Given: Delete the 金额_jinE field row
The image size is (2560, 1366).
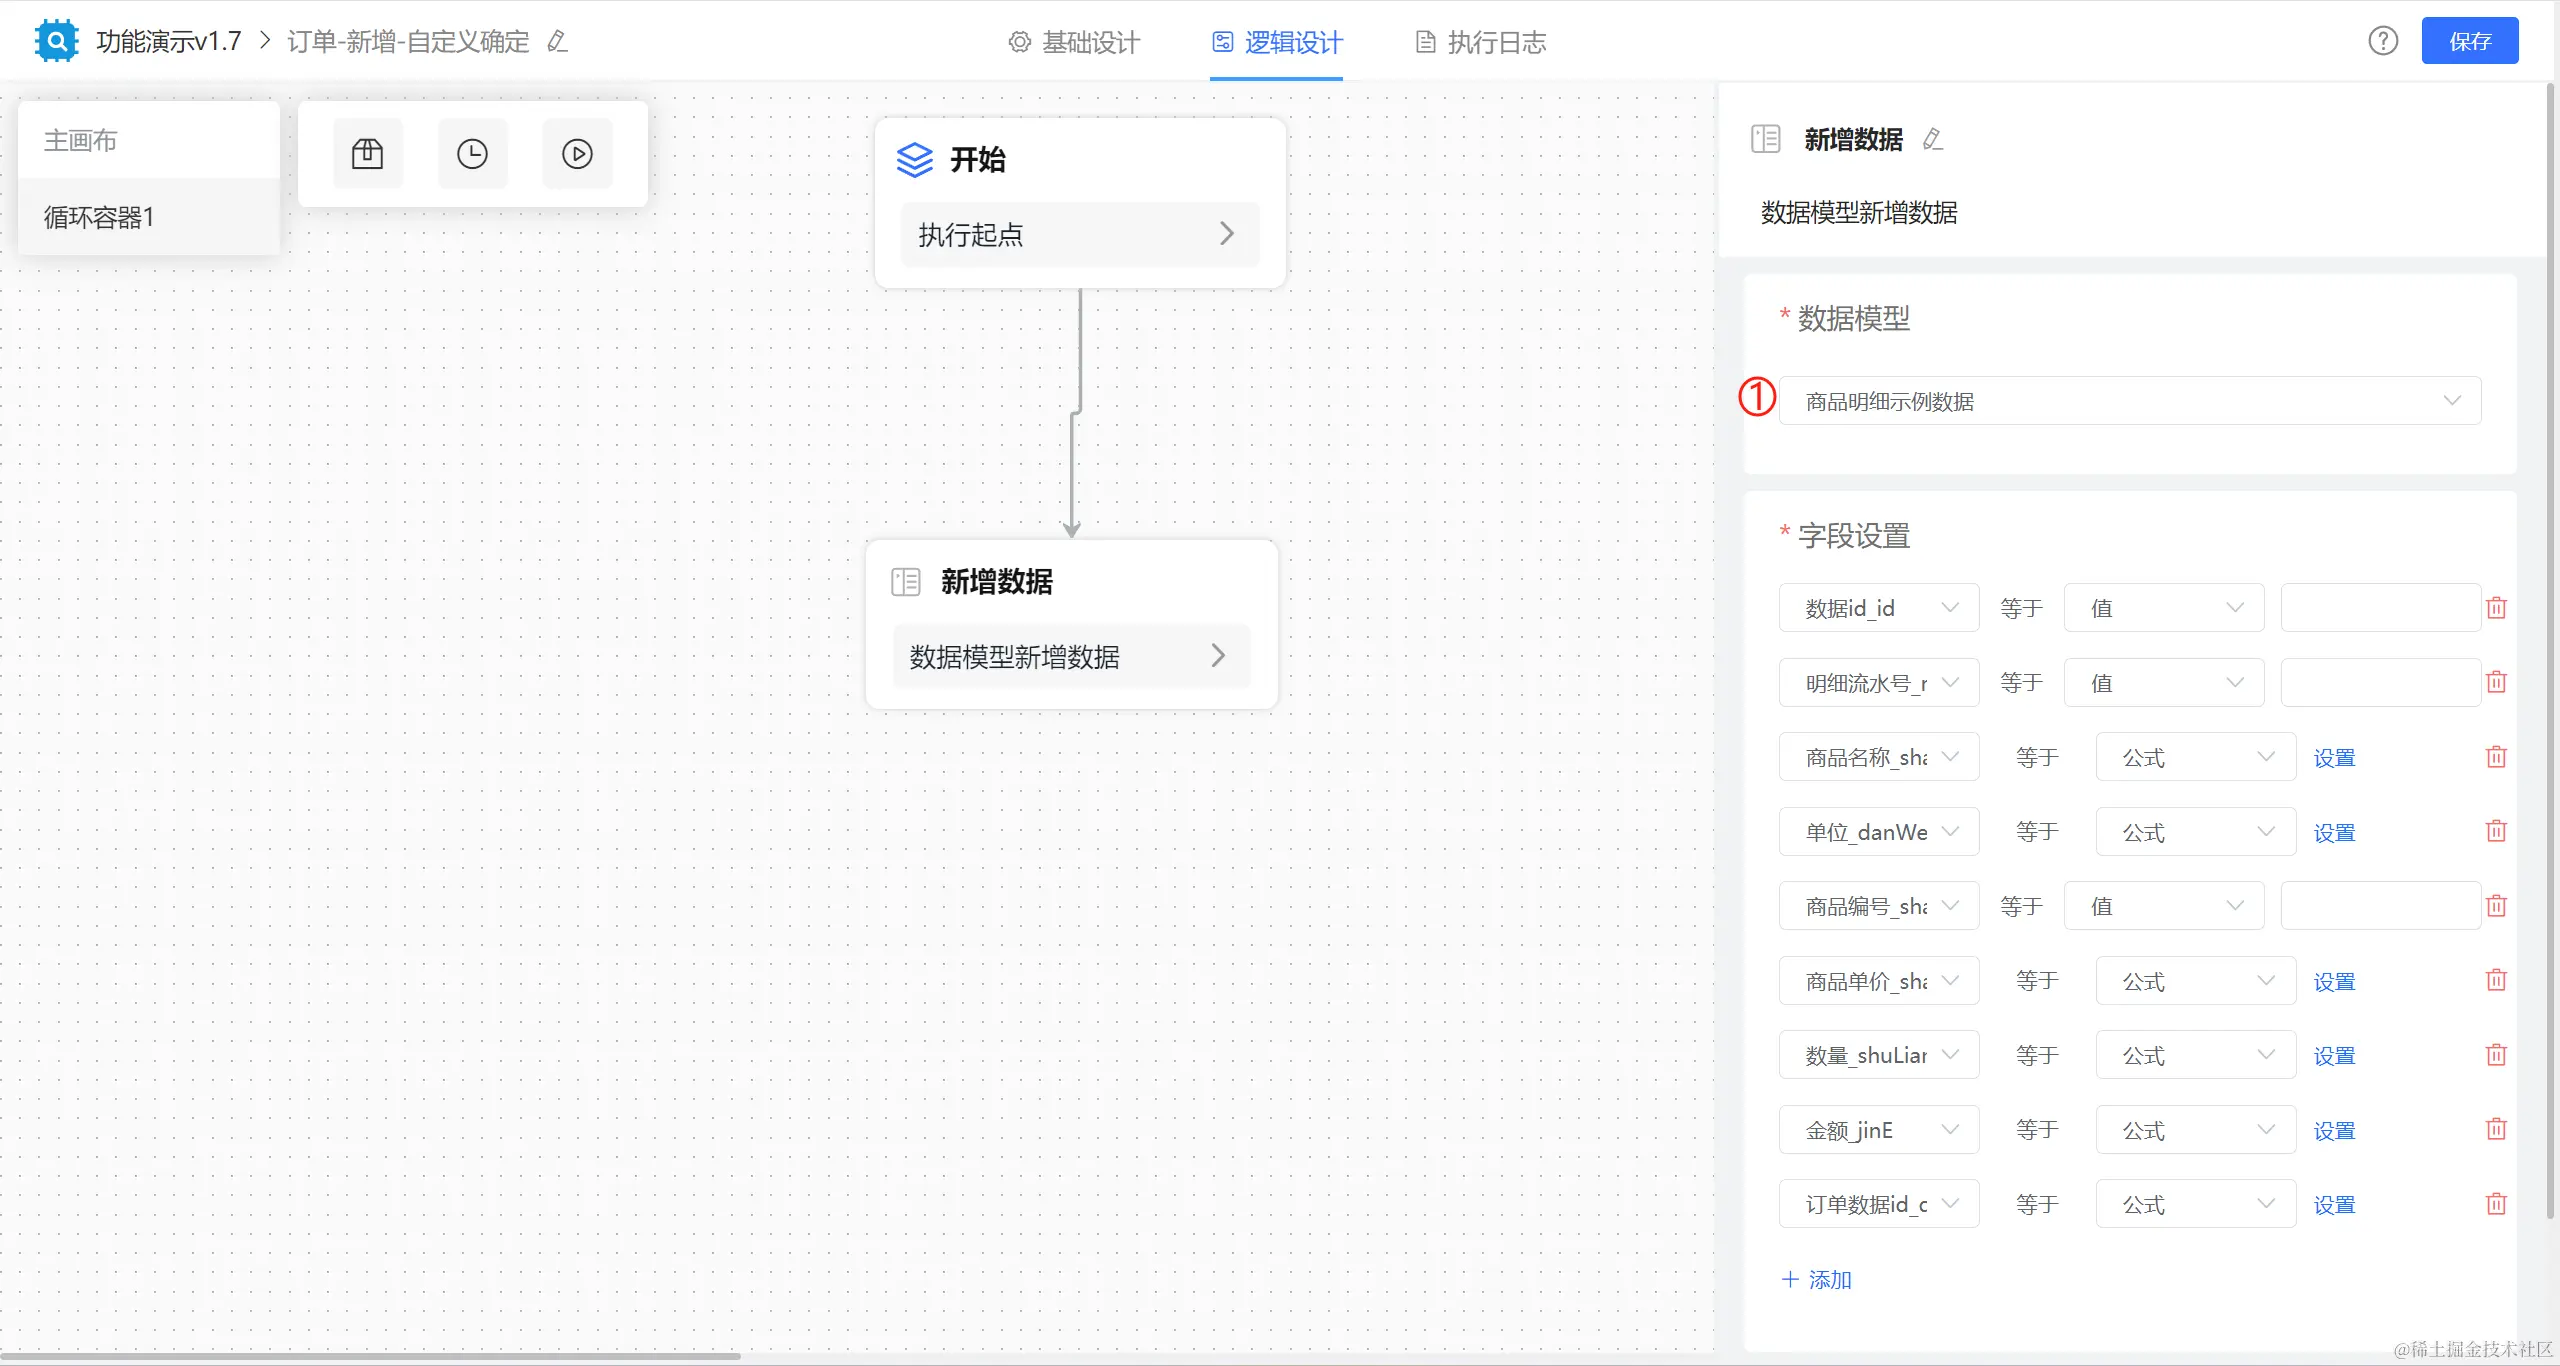Looking at the screenshot, I should tap(2496, 1130).
